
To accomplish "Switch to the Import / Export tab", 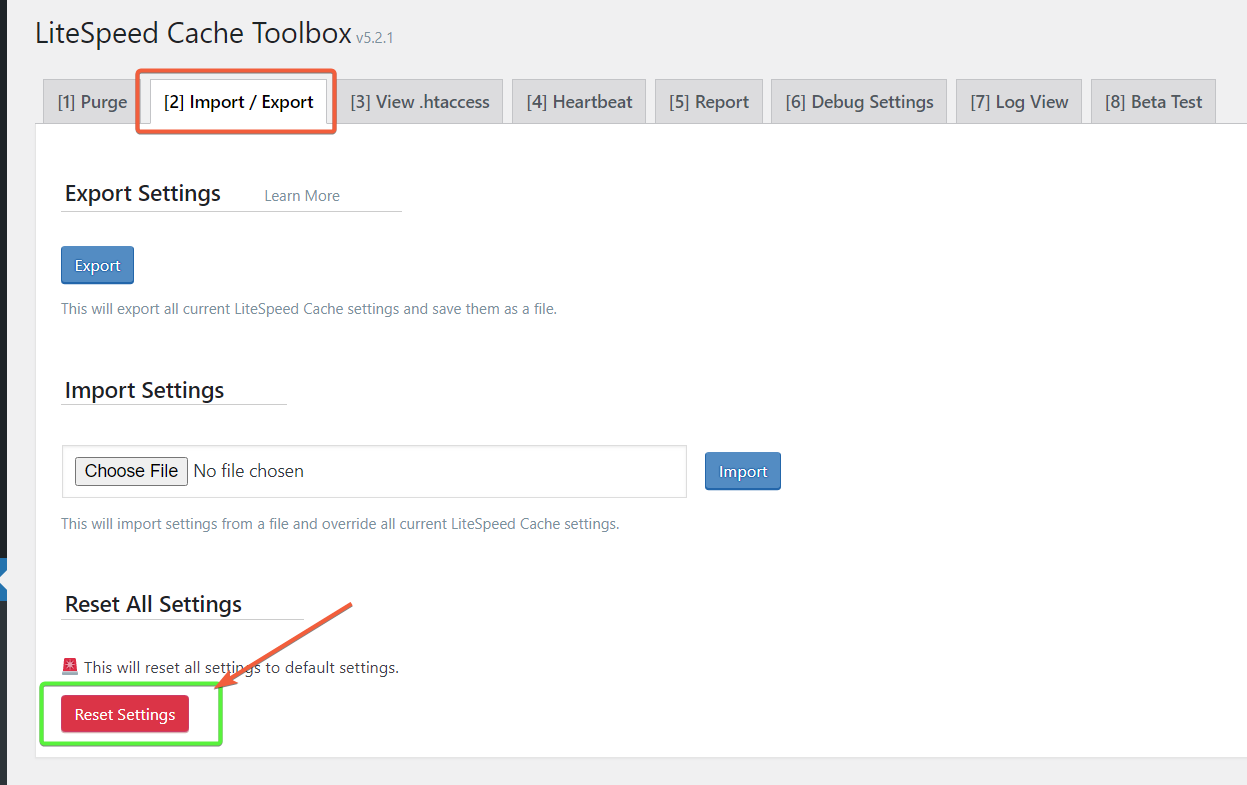I will [x=238, y=102].
